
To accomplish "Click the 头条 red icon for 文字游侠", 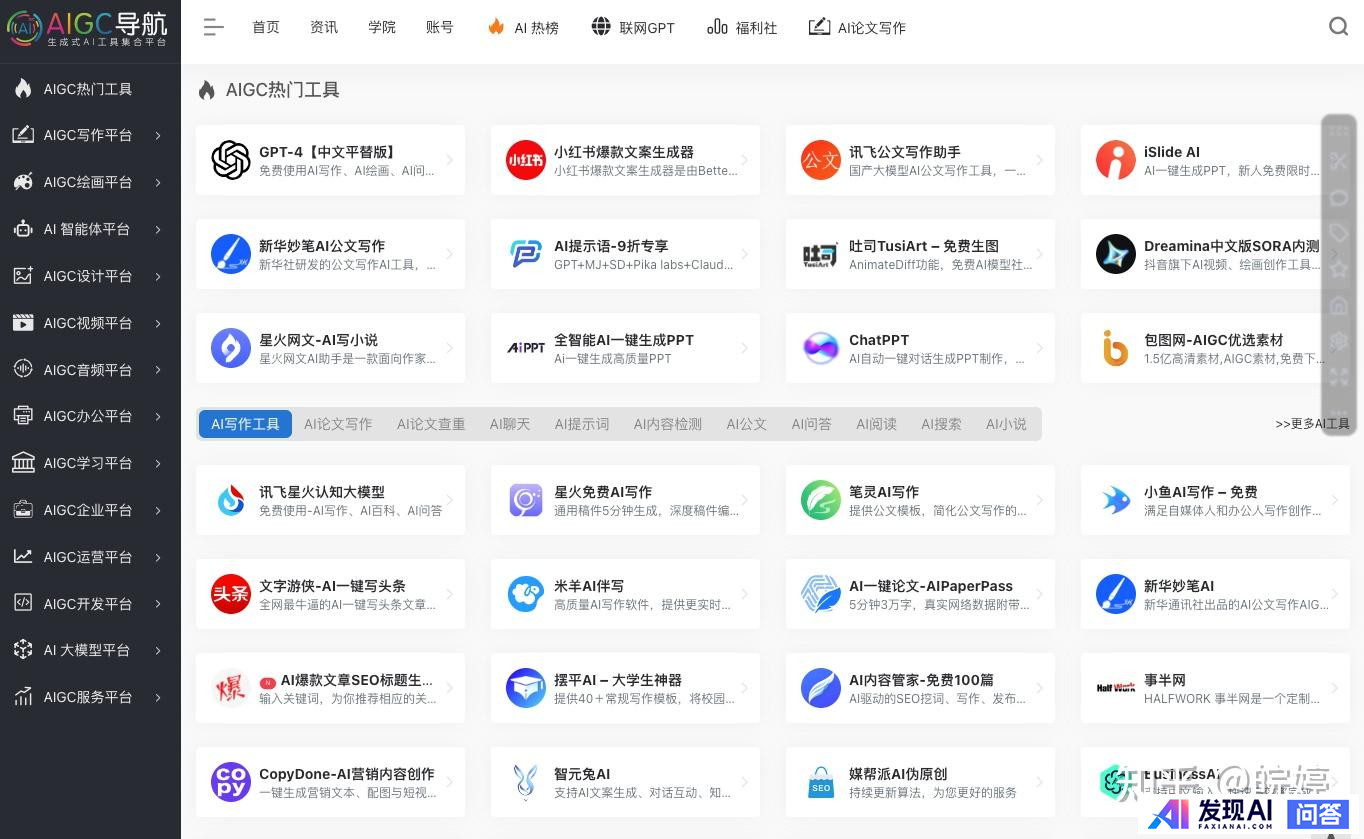I will point(231,594).
